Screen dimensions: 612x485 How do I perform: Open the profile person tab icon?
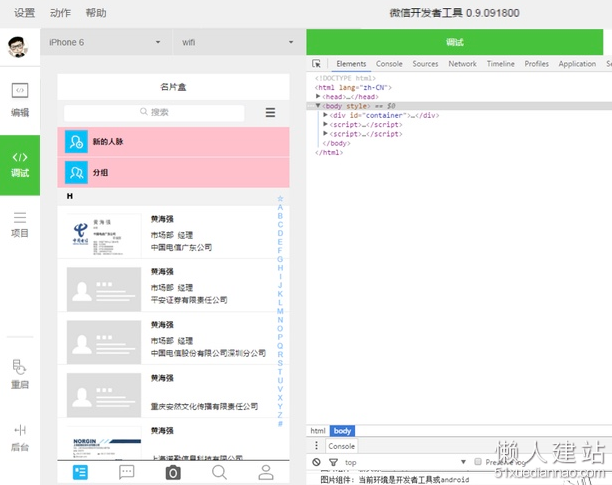tap(266, 472)
